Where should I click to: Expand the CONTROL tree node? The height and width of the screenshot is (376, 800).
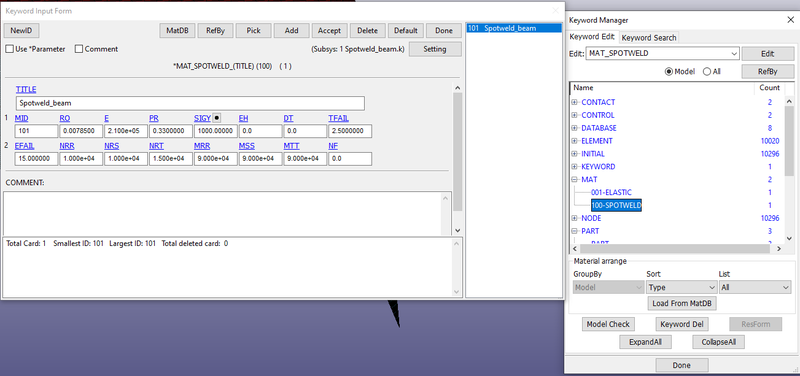pos(574,115)
